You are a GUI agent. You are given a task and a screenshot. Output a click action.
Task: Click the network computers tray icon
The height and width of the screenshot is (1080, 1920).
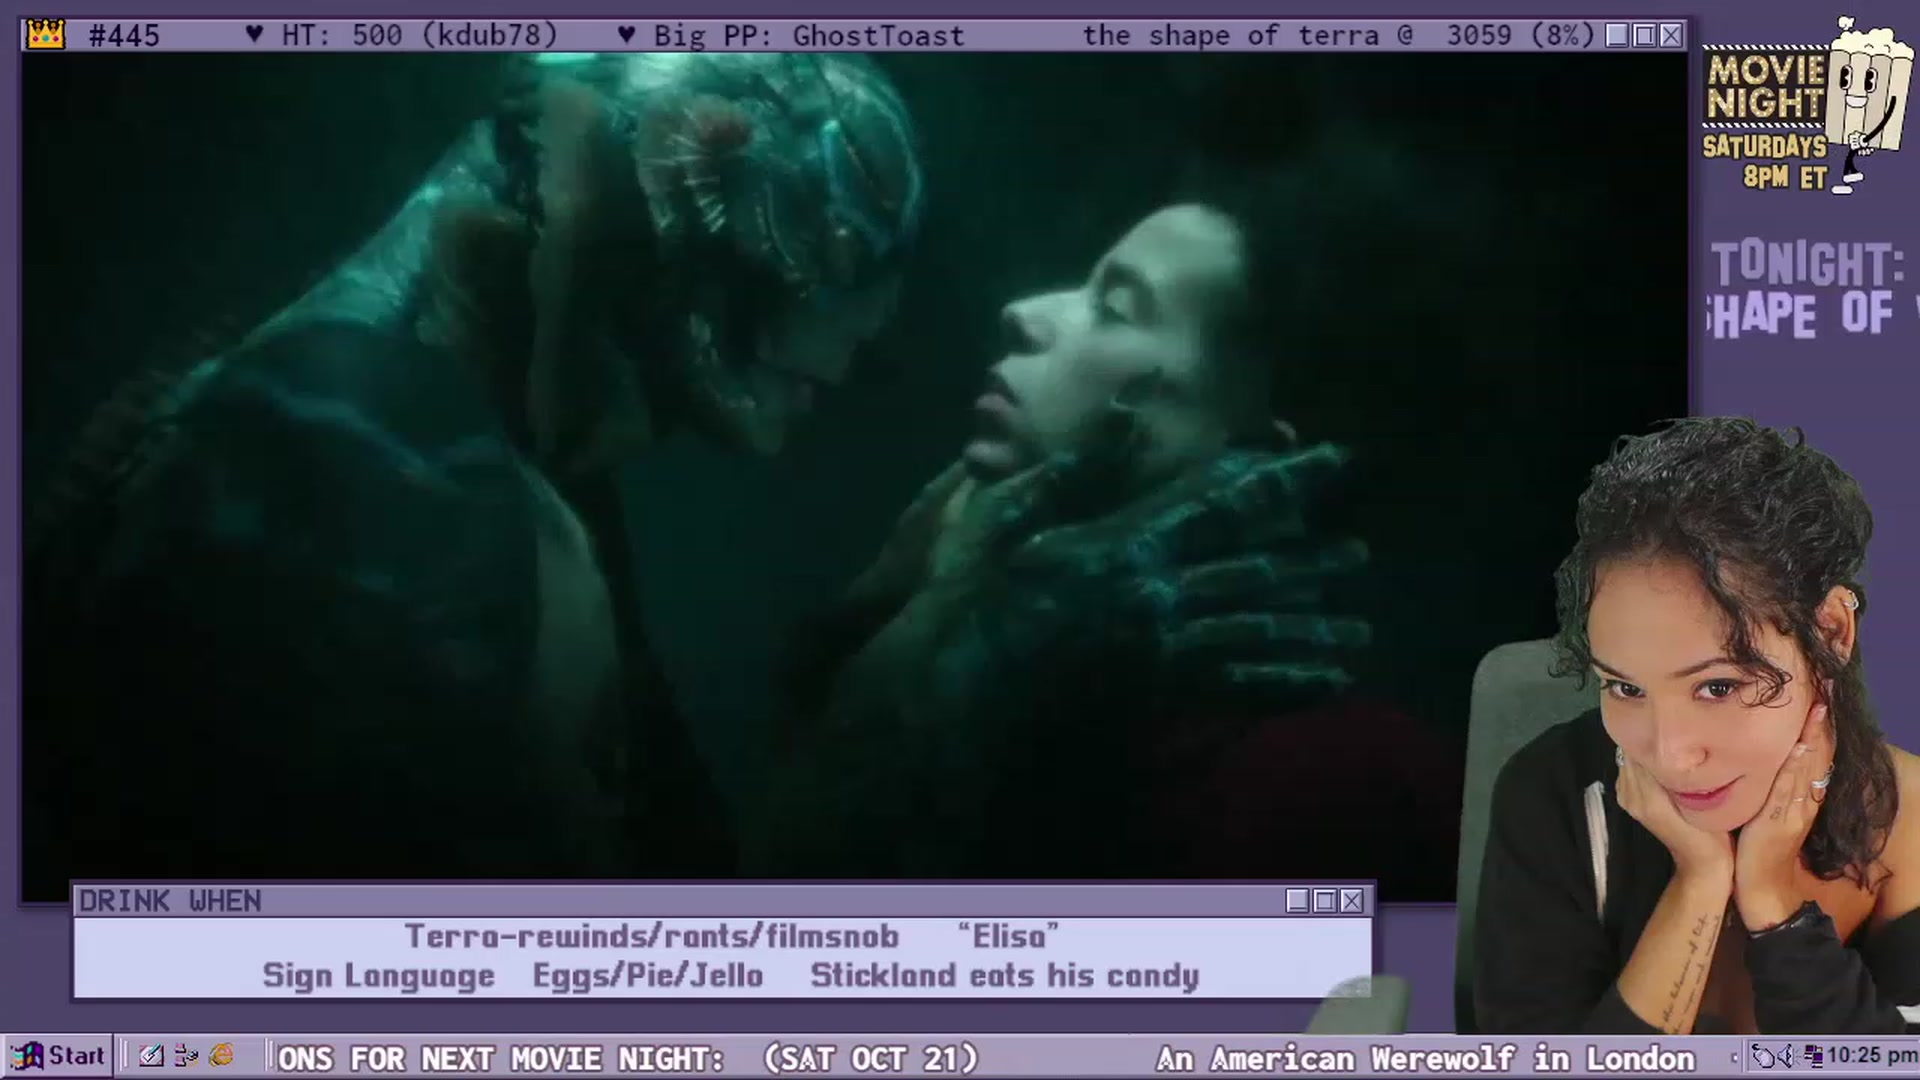click(1812, 1056)
